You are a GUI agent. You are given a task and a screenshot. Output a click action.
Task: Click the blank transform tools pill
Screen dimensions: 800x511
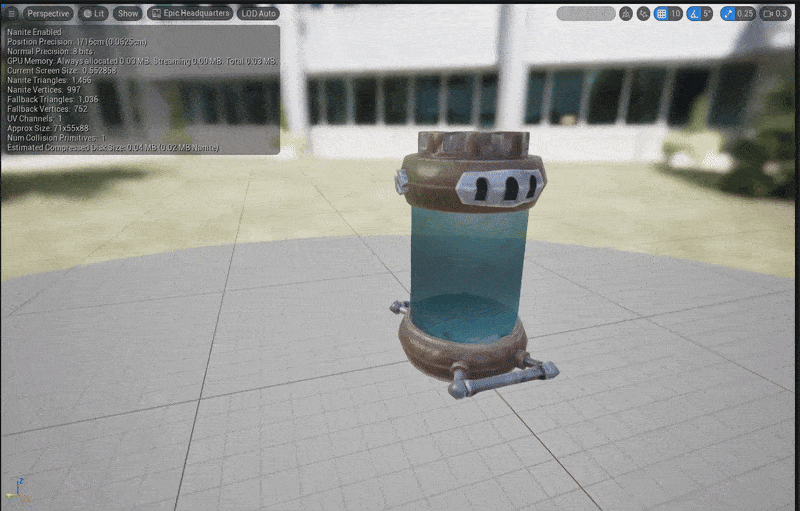click(x=586, y=14)
